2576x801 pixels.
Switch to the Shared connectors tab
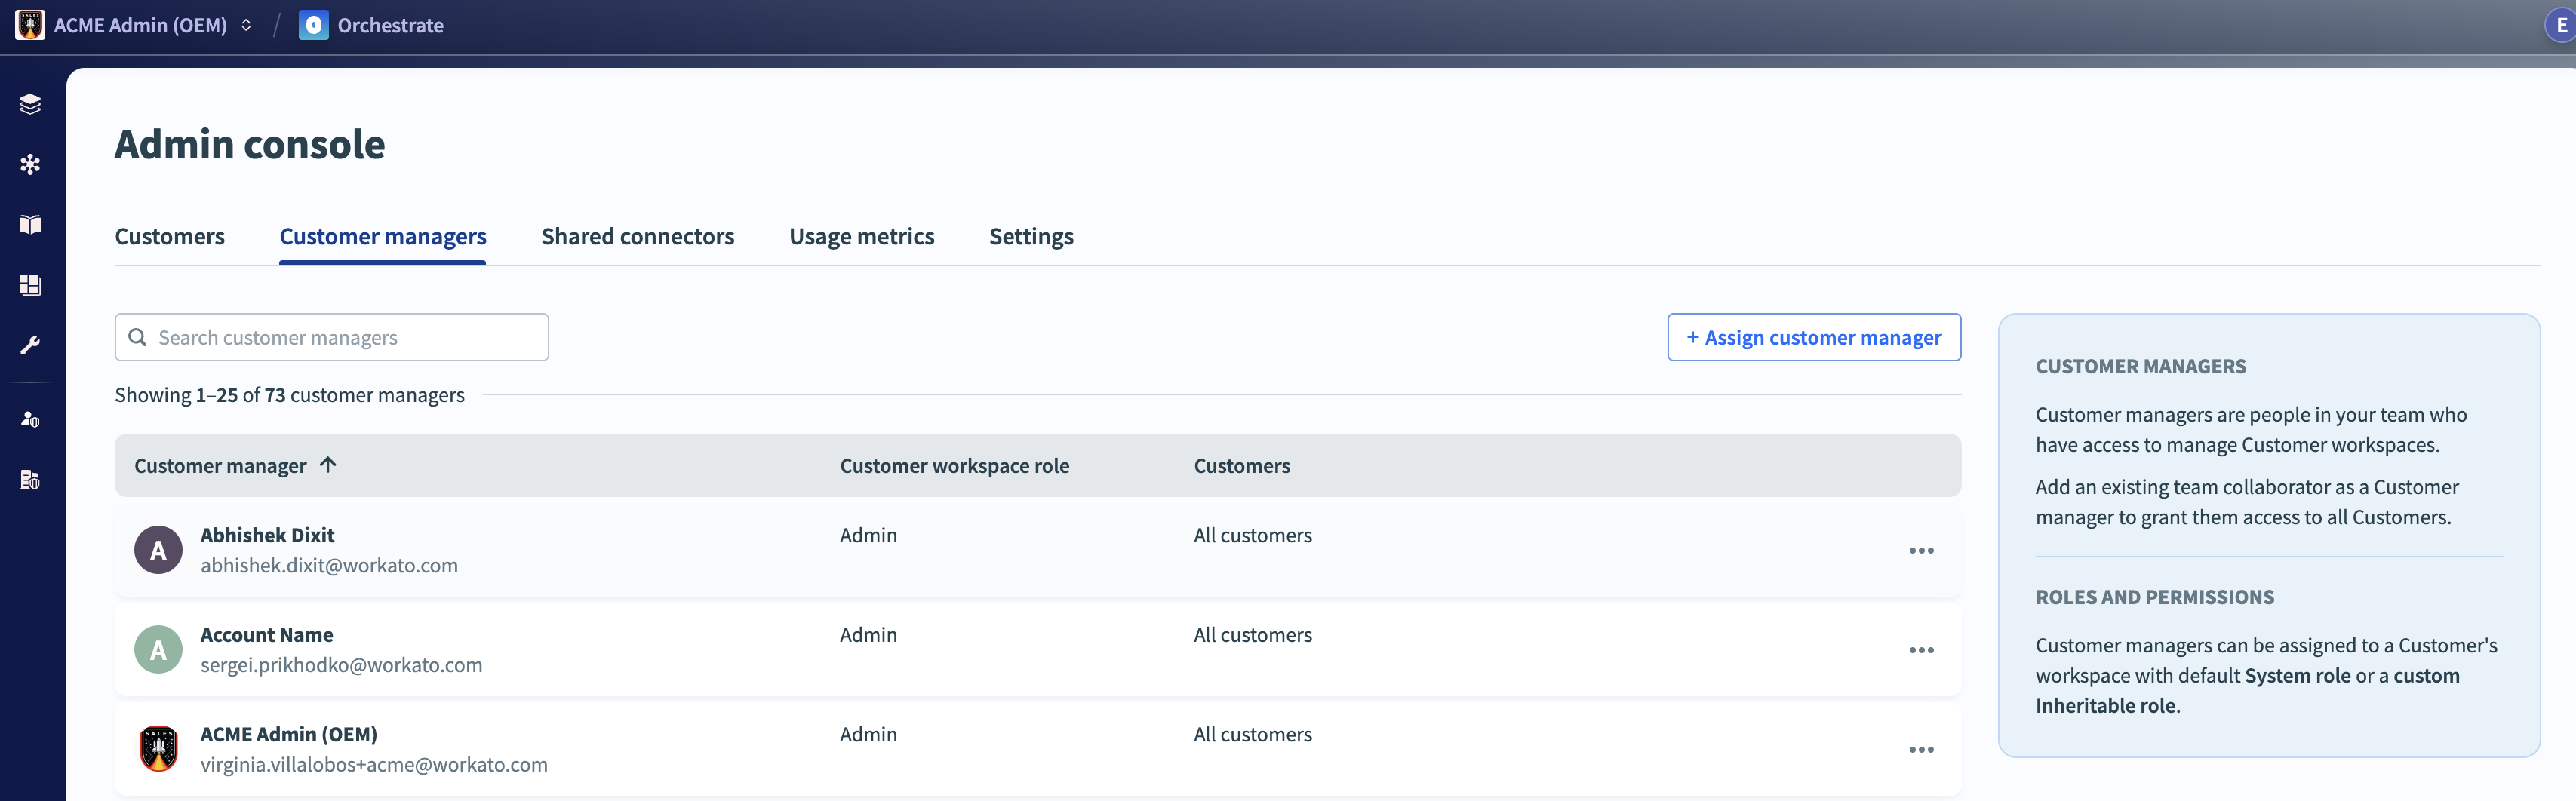(637, 237)
